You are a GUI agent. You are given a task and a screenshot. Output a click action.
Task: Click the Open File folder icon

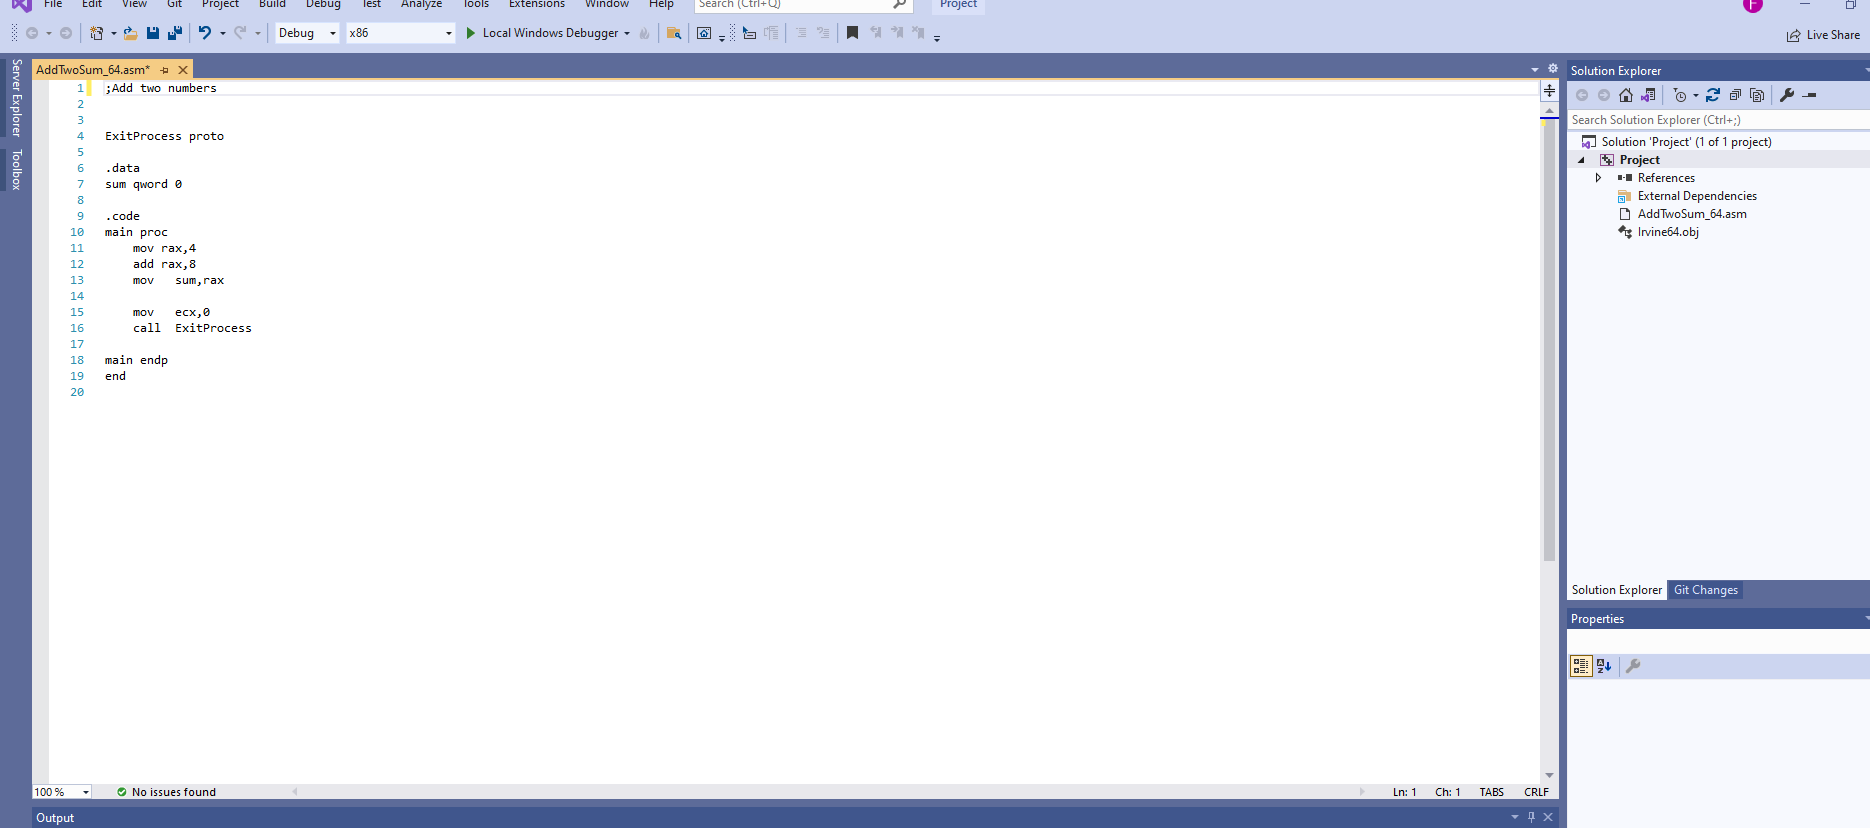tap(130, 33)
